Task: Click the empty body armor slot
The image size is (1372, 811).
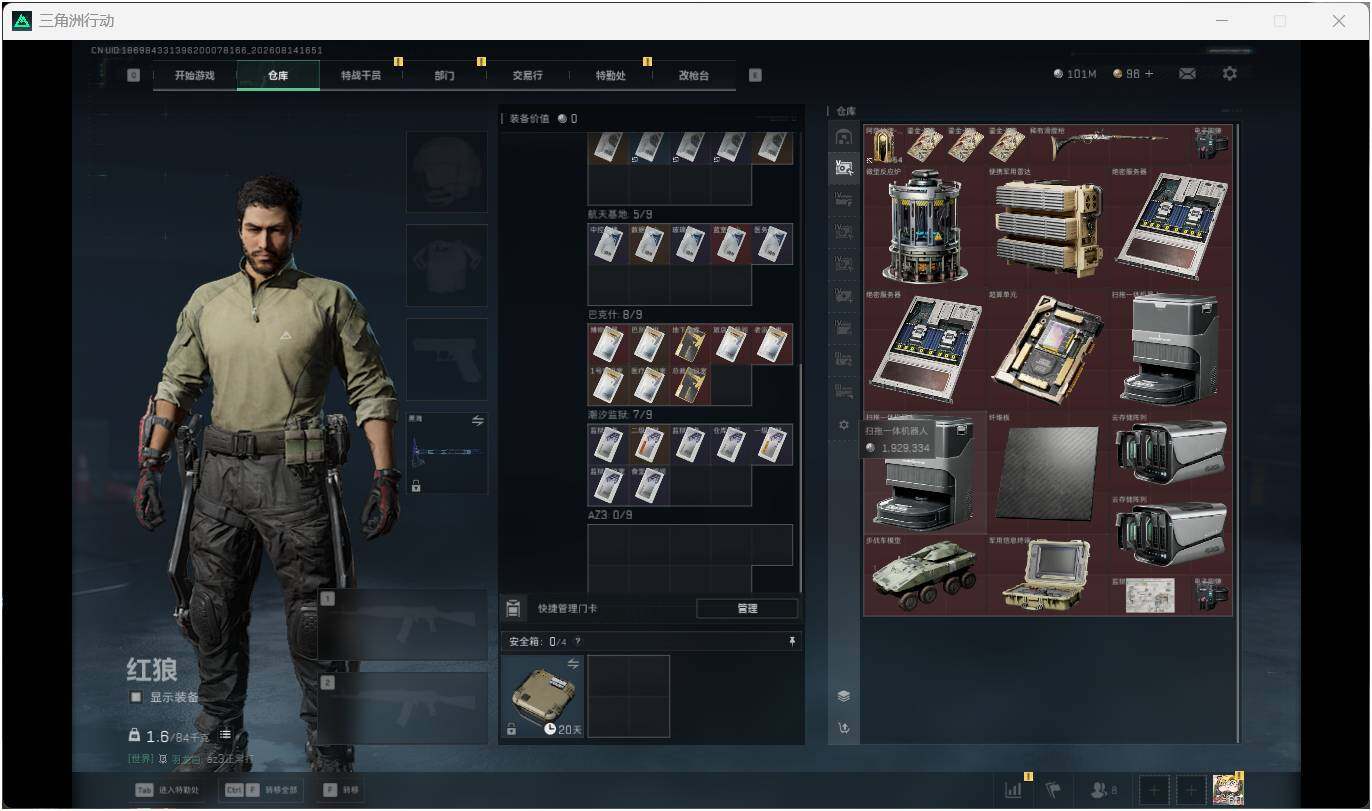Action: coord(447,265)
